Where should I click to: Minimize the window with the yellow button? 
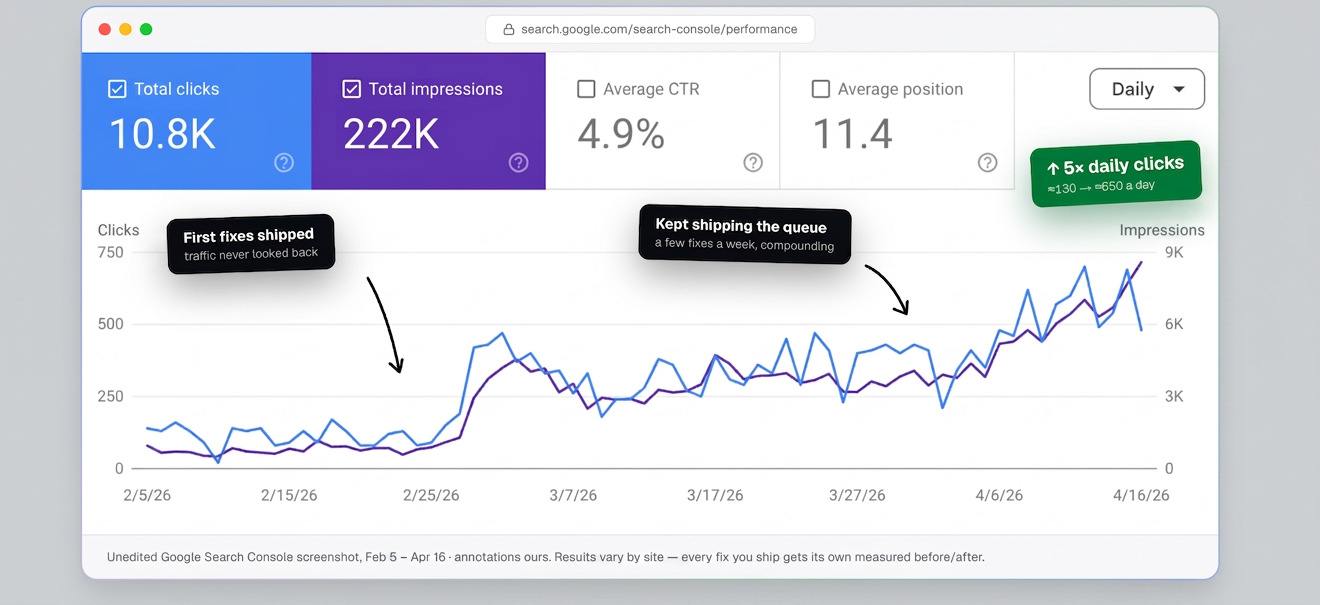[125, 29]
